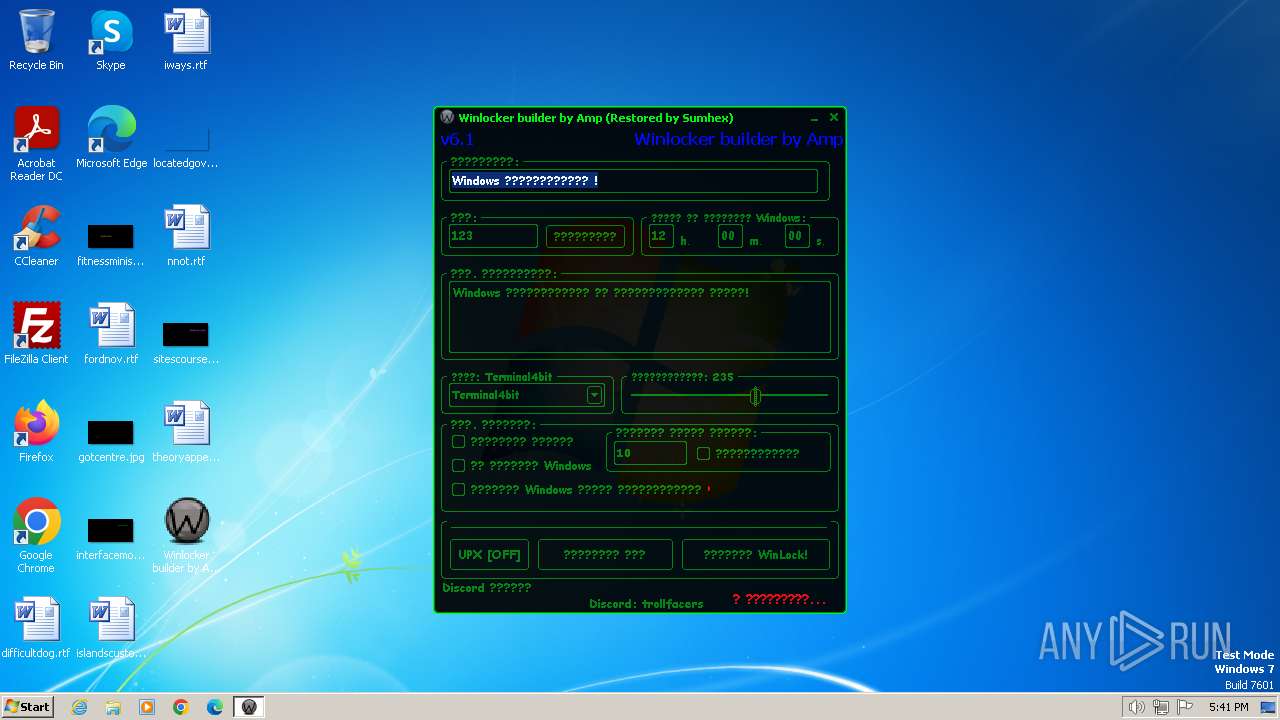The height and width of the screenshot is (720, 1280).
Task: Click the button next to the 123 field
Action: [585, 237]
